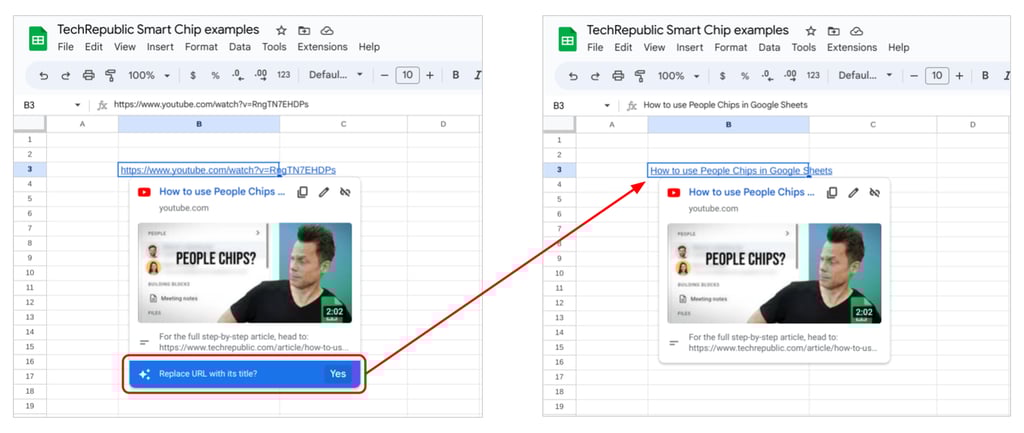Click YouTube URL link in cell B3
Image resolution: width=1024 pixels, height=433 pixels.
[228, 170]
